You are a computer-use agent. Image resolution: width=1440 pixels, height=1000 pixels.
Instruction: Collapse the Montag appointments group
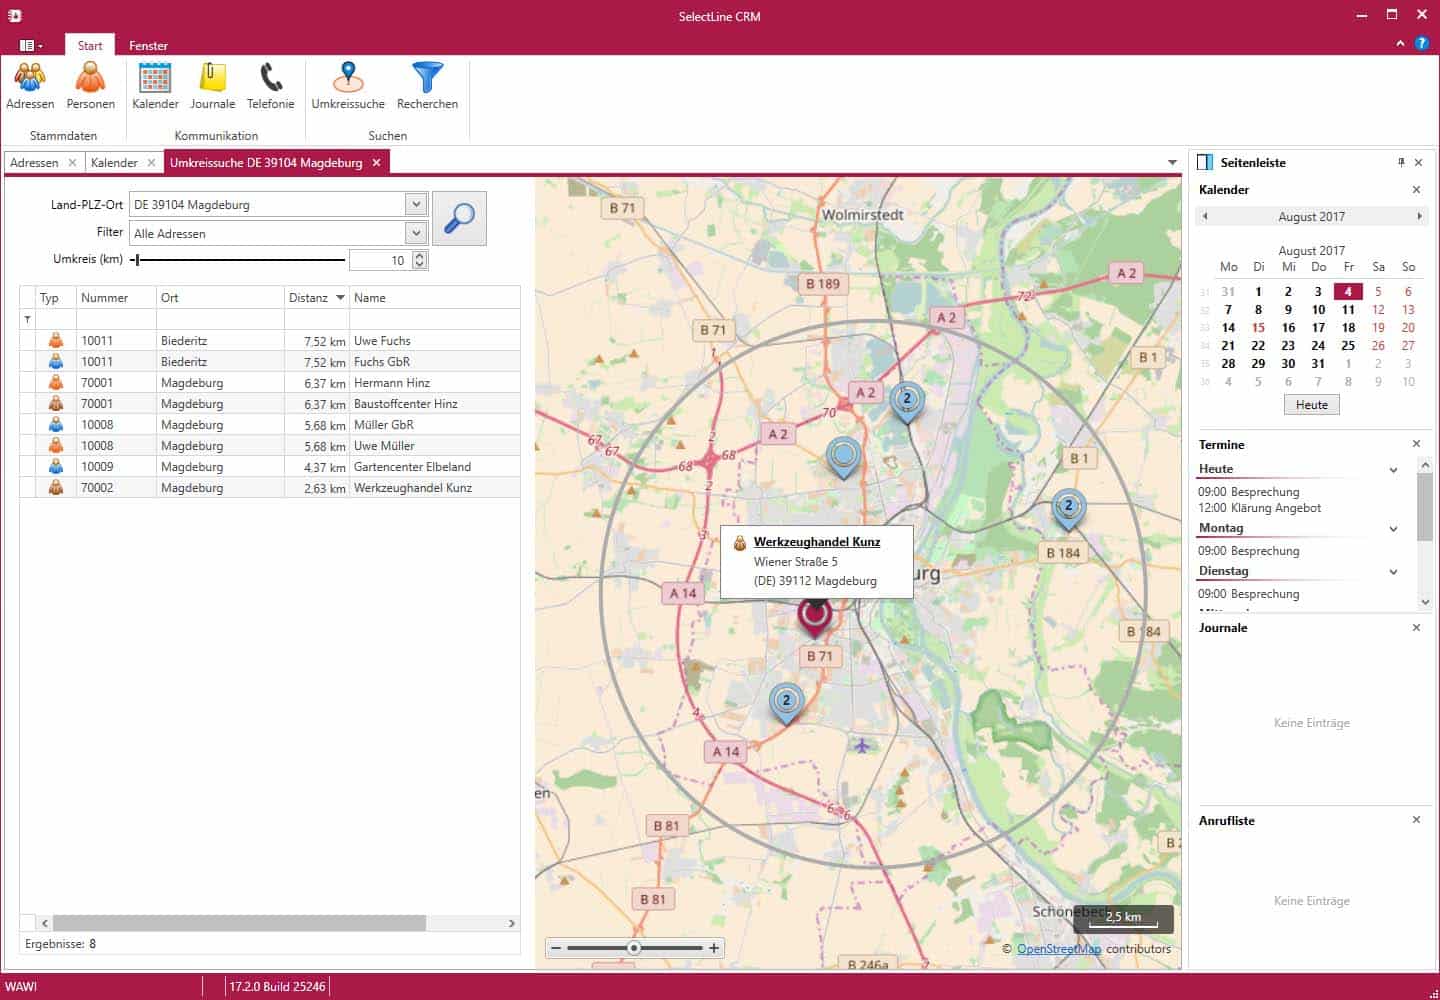pos(1393,528)
